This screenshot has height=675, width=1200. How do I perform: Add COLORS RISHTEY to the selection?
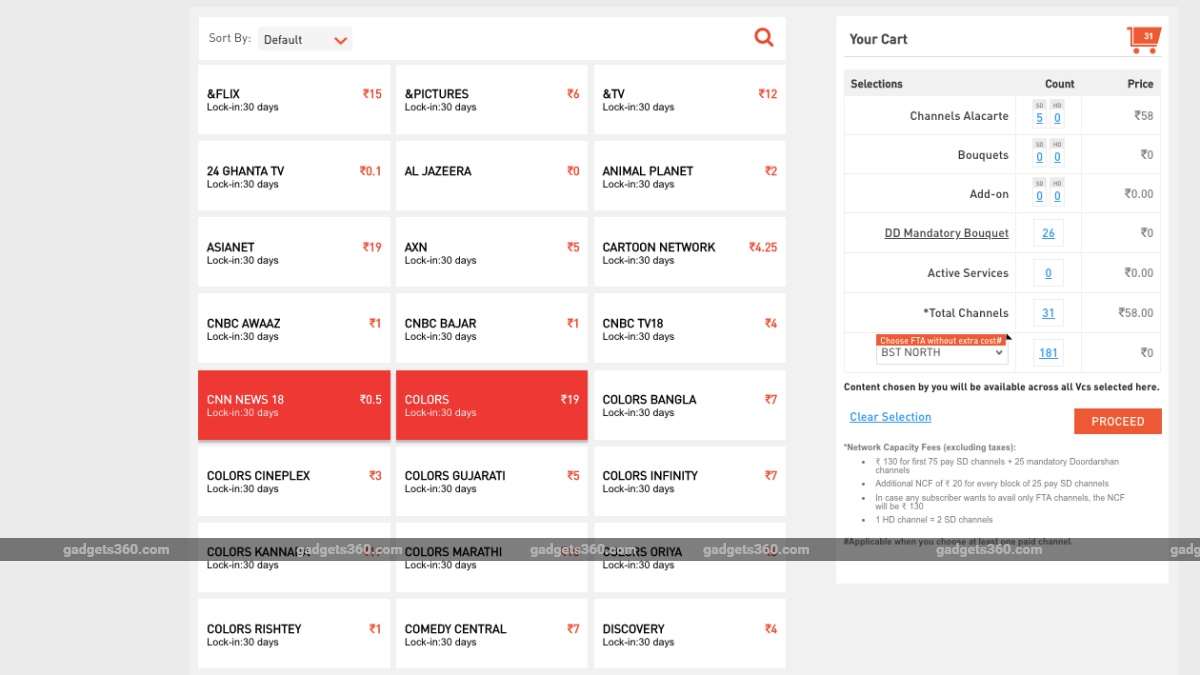click(294, 634)
